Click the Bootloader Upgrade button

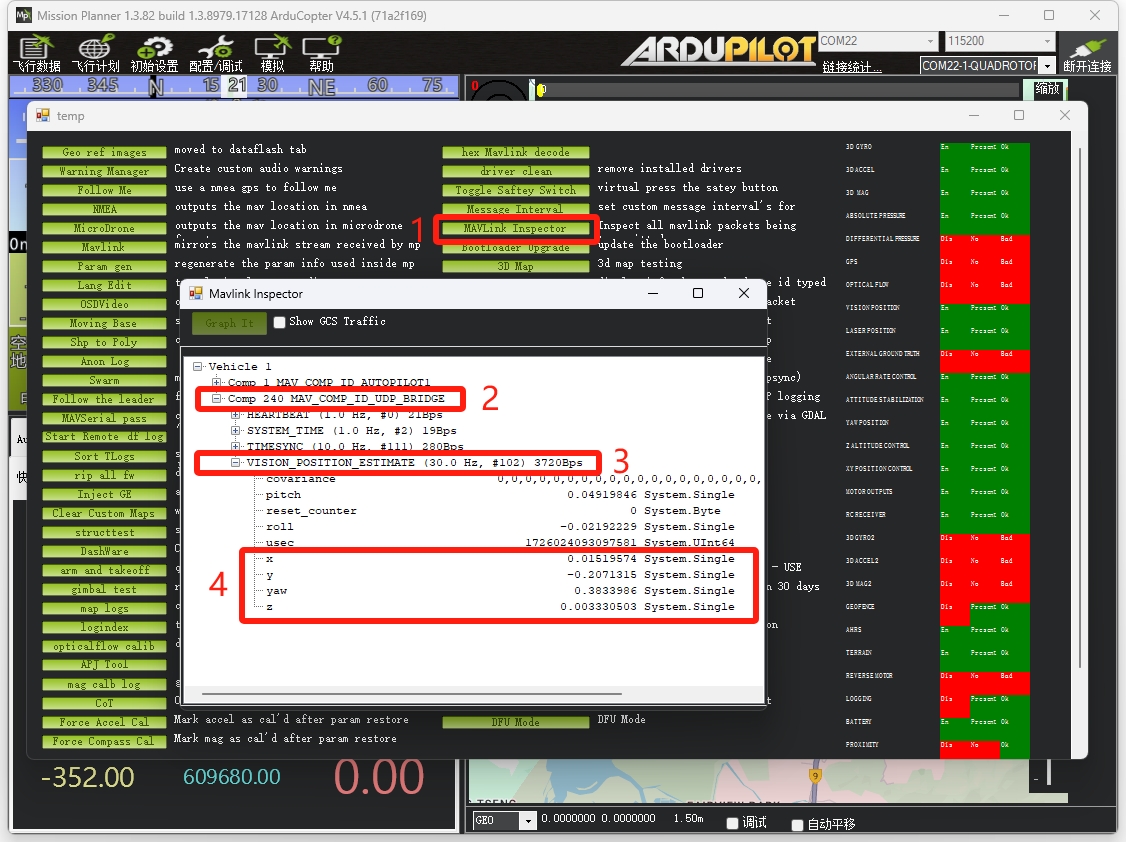[515, 248]
